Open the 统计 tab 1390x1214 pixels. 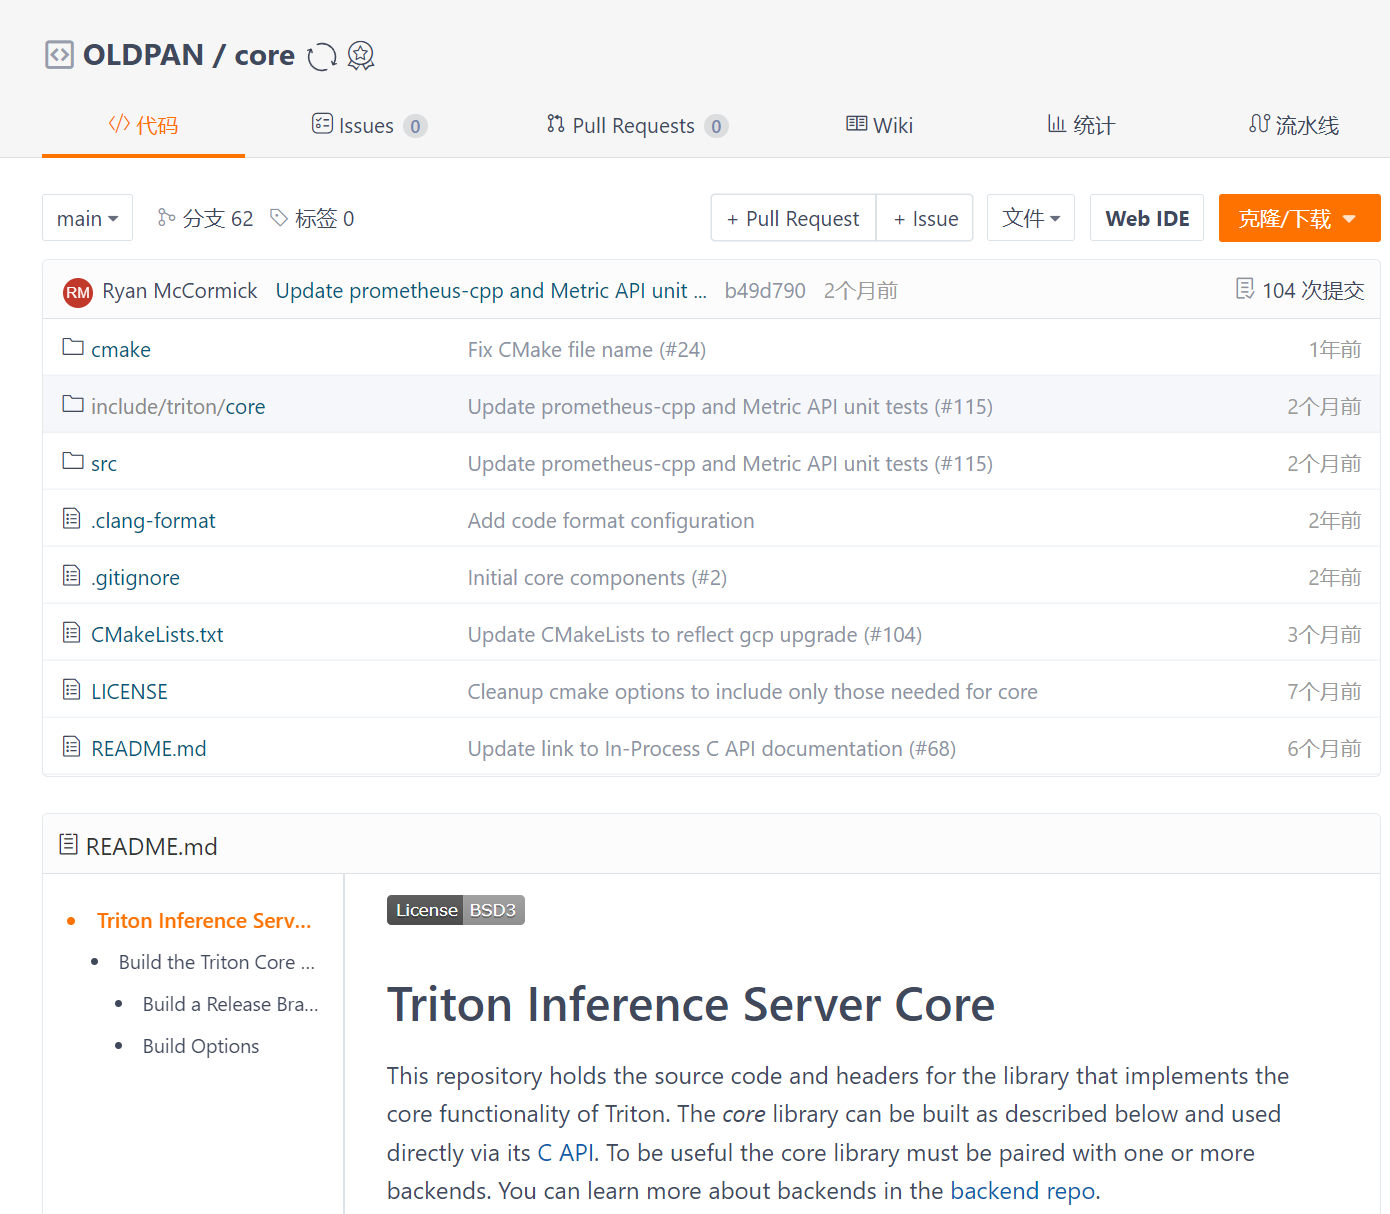click(x=1081, y=125)
